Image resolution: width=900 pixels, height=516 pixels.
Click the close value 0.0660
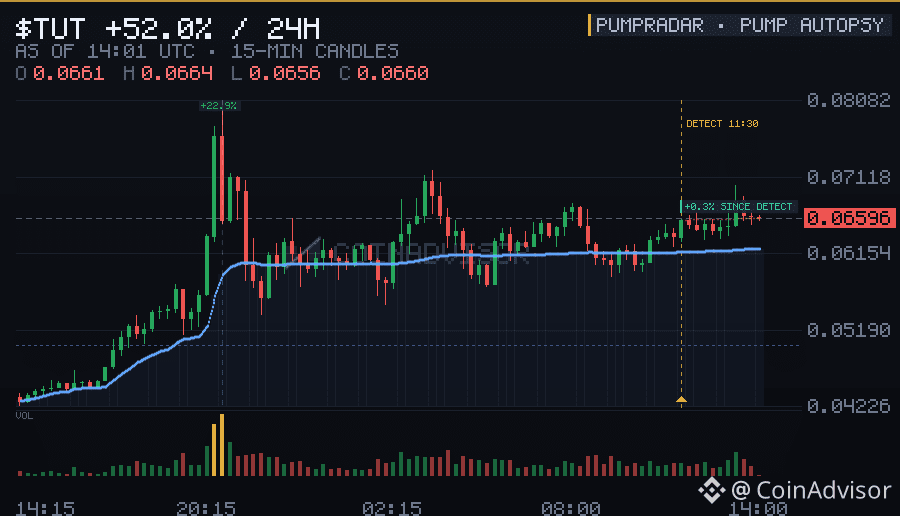392,73
